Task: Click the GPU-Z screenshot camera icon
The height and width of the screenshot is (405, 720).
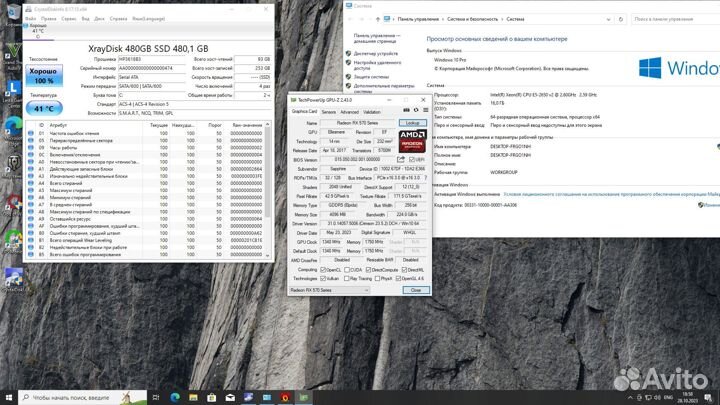Action: 406,110
